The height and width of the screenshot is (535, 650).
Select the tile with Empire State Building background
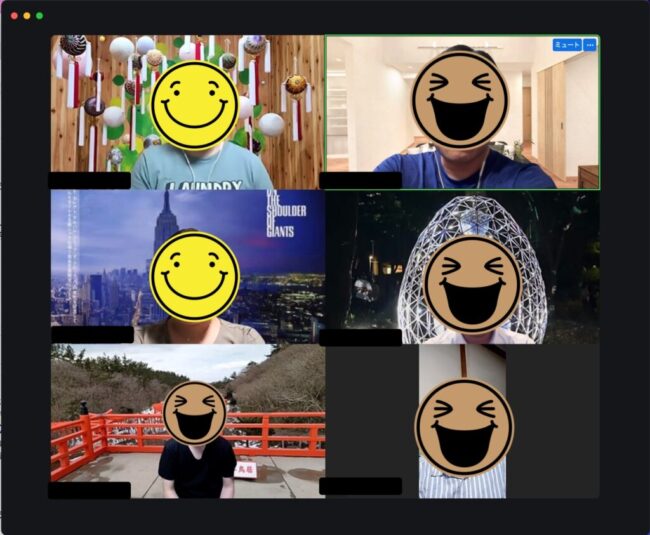pos(188,266)
